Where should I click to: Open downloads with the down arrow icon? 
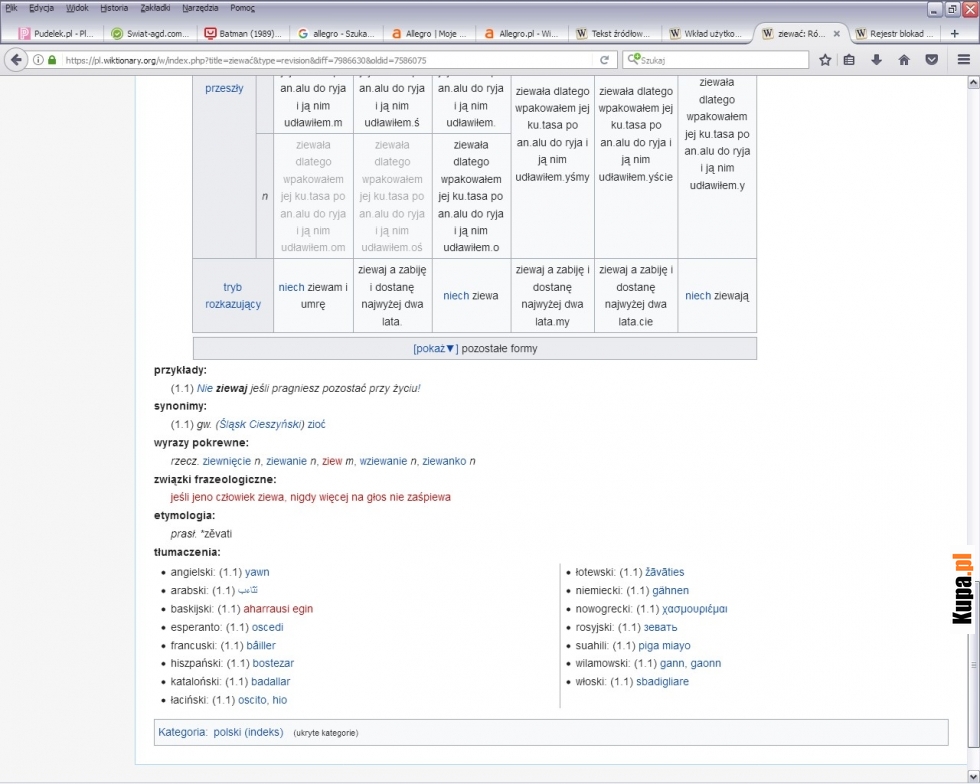tap(876, 60)
